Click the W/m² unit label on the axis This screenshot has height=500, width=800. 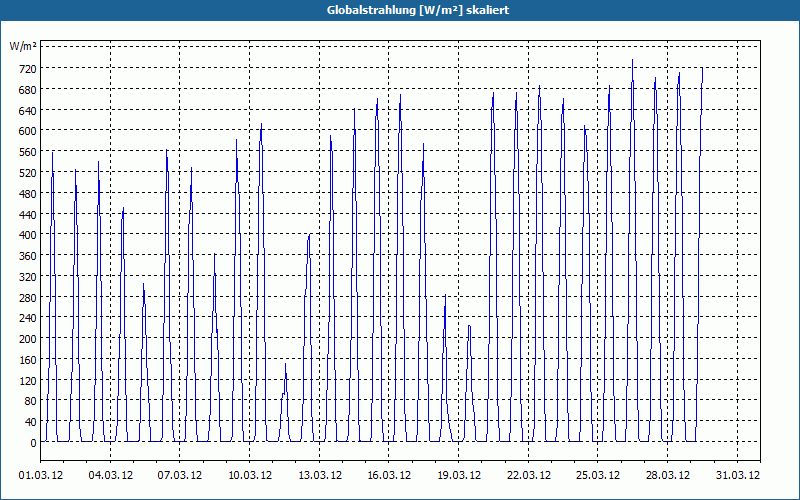(x=23, y=47)
